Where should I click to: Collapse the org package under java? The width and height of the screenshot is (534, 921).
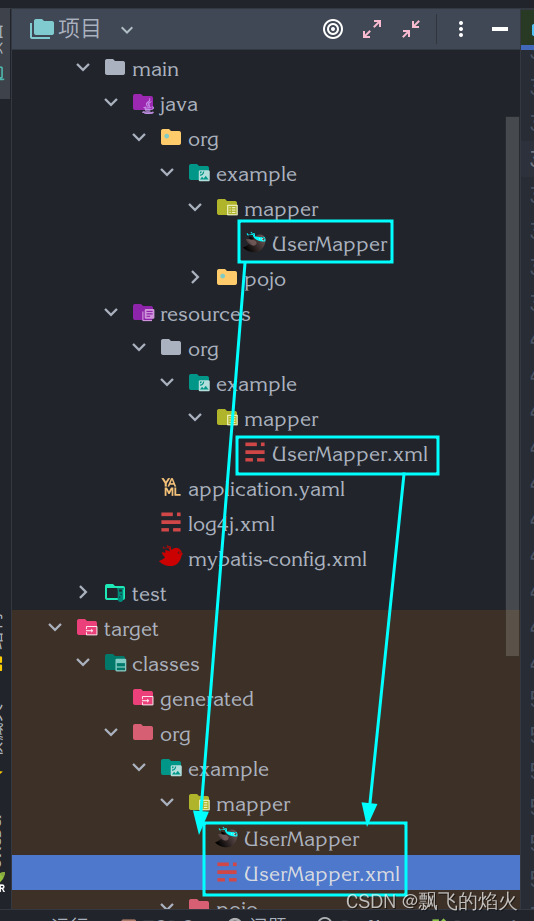click(139, 137)
